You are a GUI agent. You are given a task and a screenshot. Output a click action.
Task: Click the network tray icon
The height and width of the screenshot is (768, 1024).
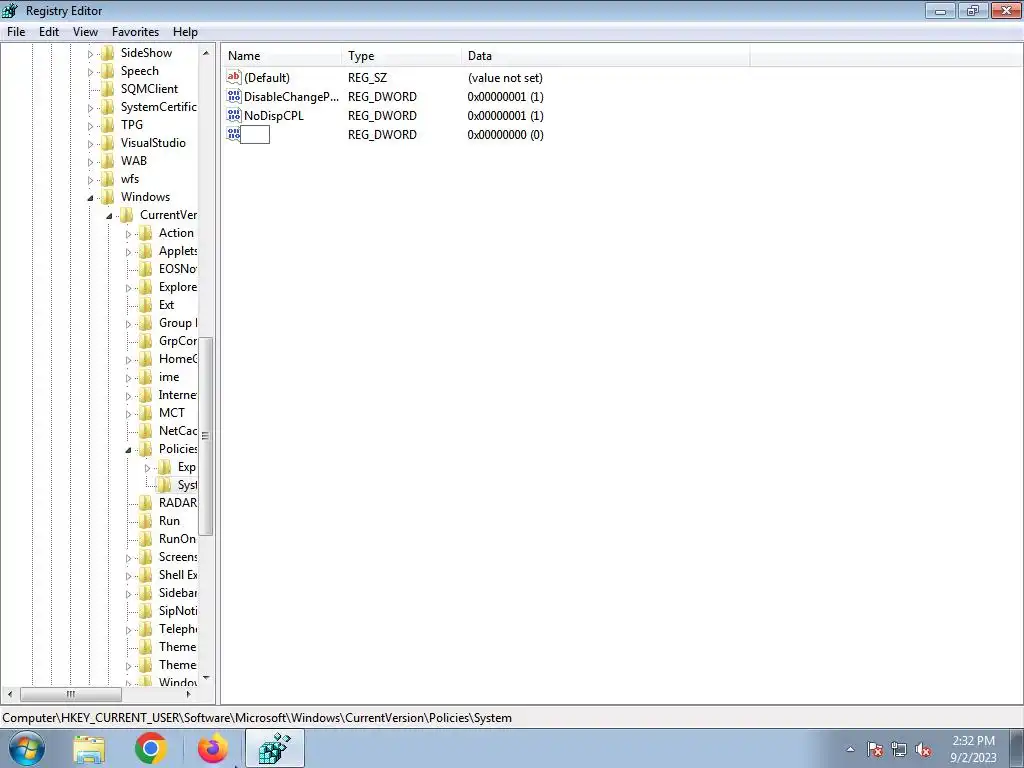click(x=899, y=749)
